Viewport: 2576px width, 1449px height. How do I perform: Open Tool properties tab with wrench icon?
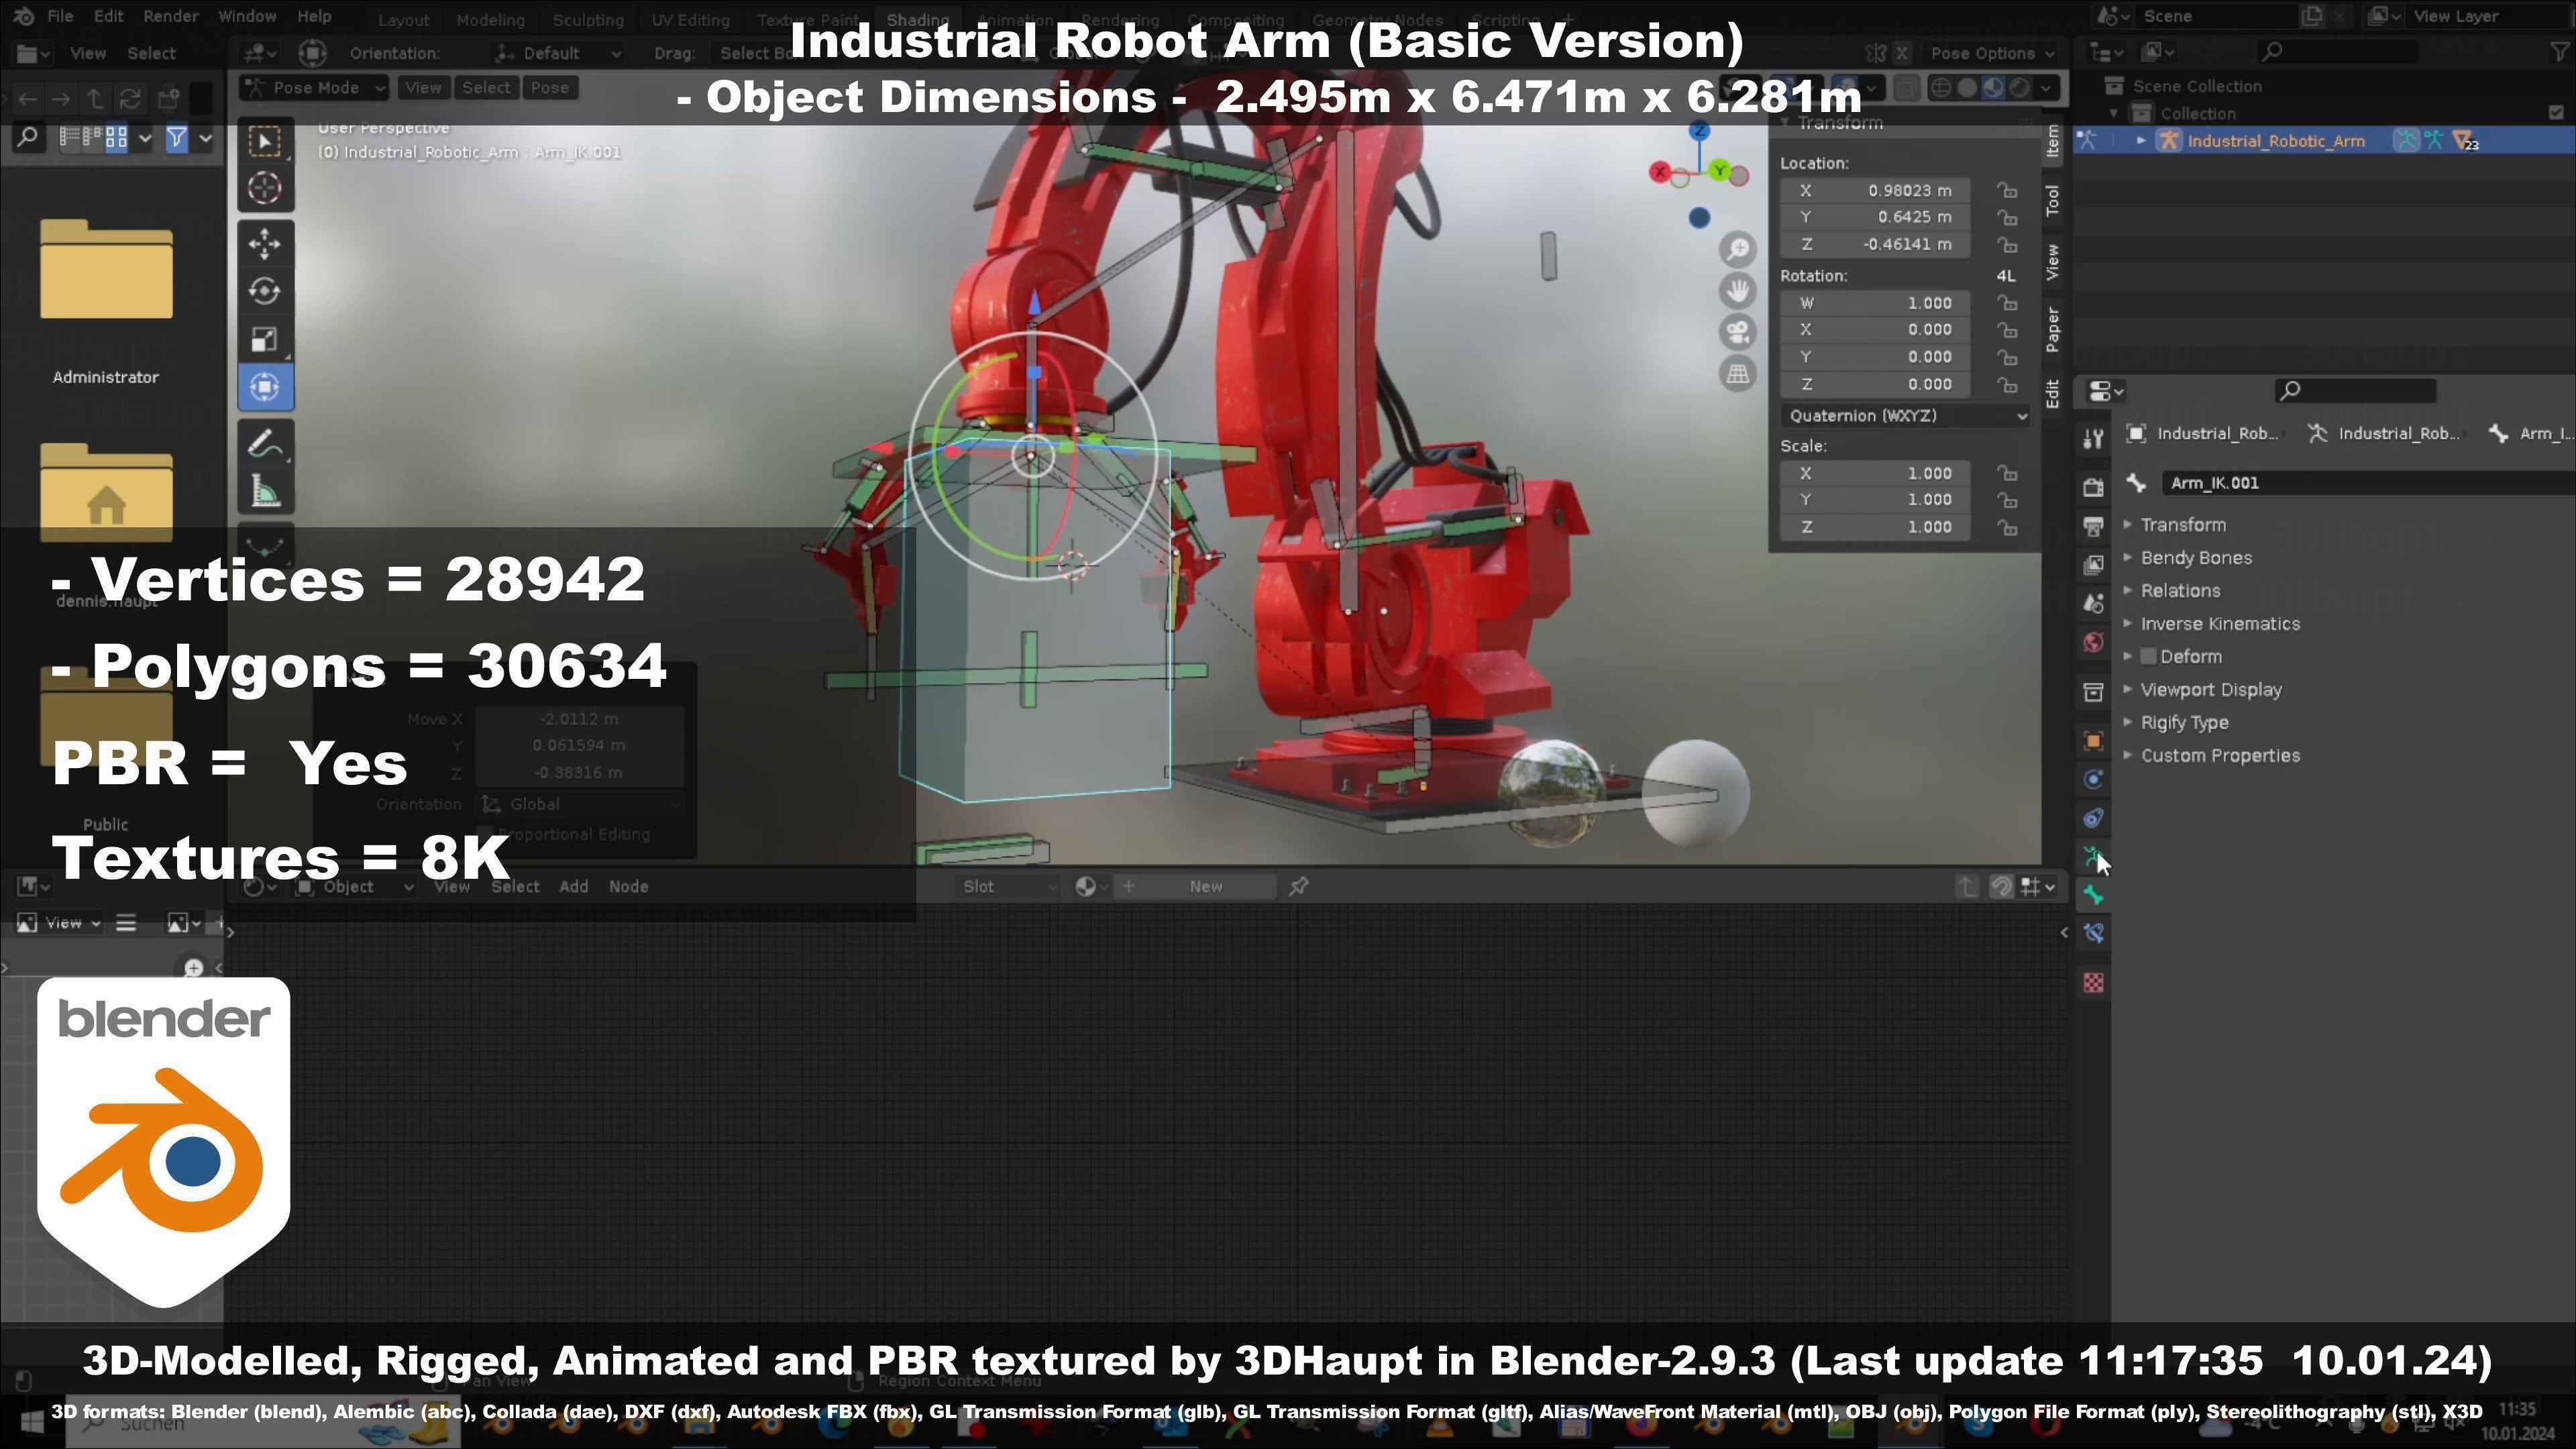pos(2093,438)
